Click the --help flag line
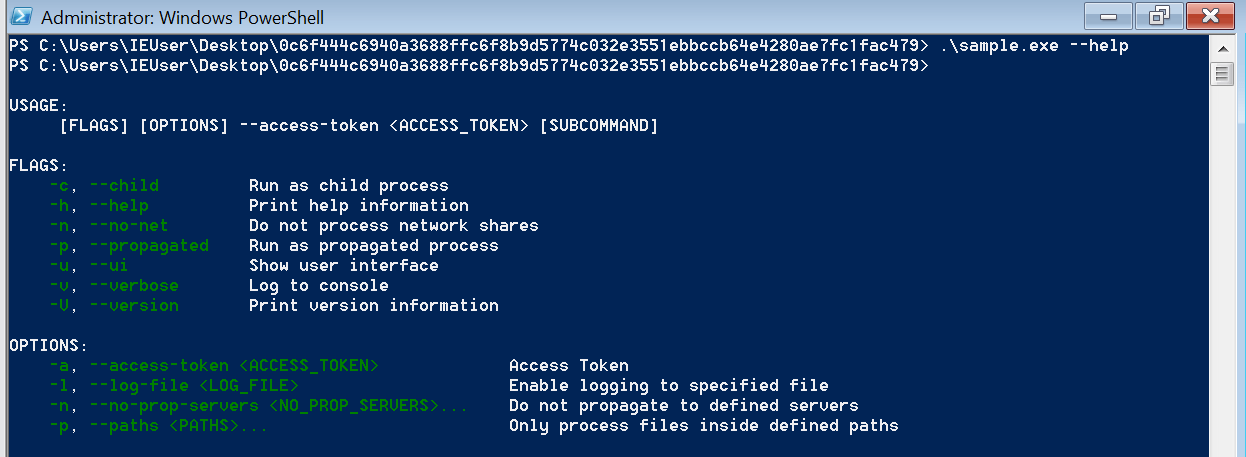This screenshot has width=1246, height=457. click(259, 205)
